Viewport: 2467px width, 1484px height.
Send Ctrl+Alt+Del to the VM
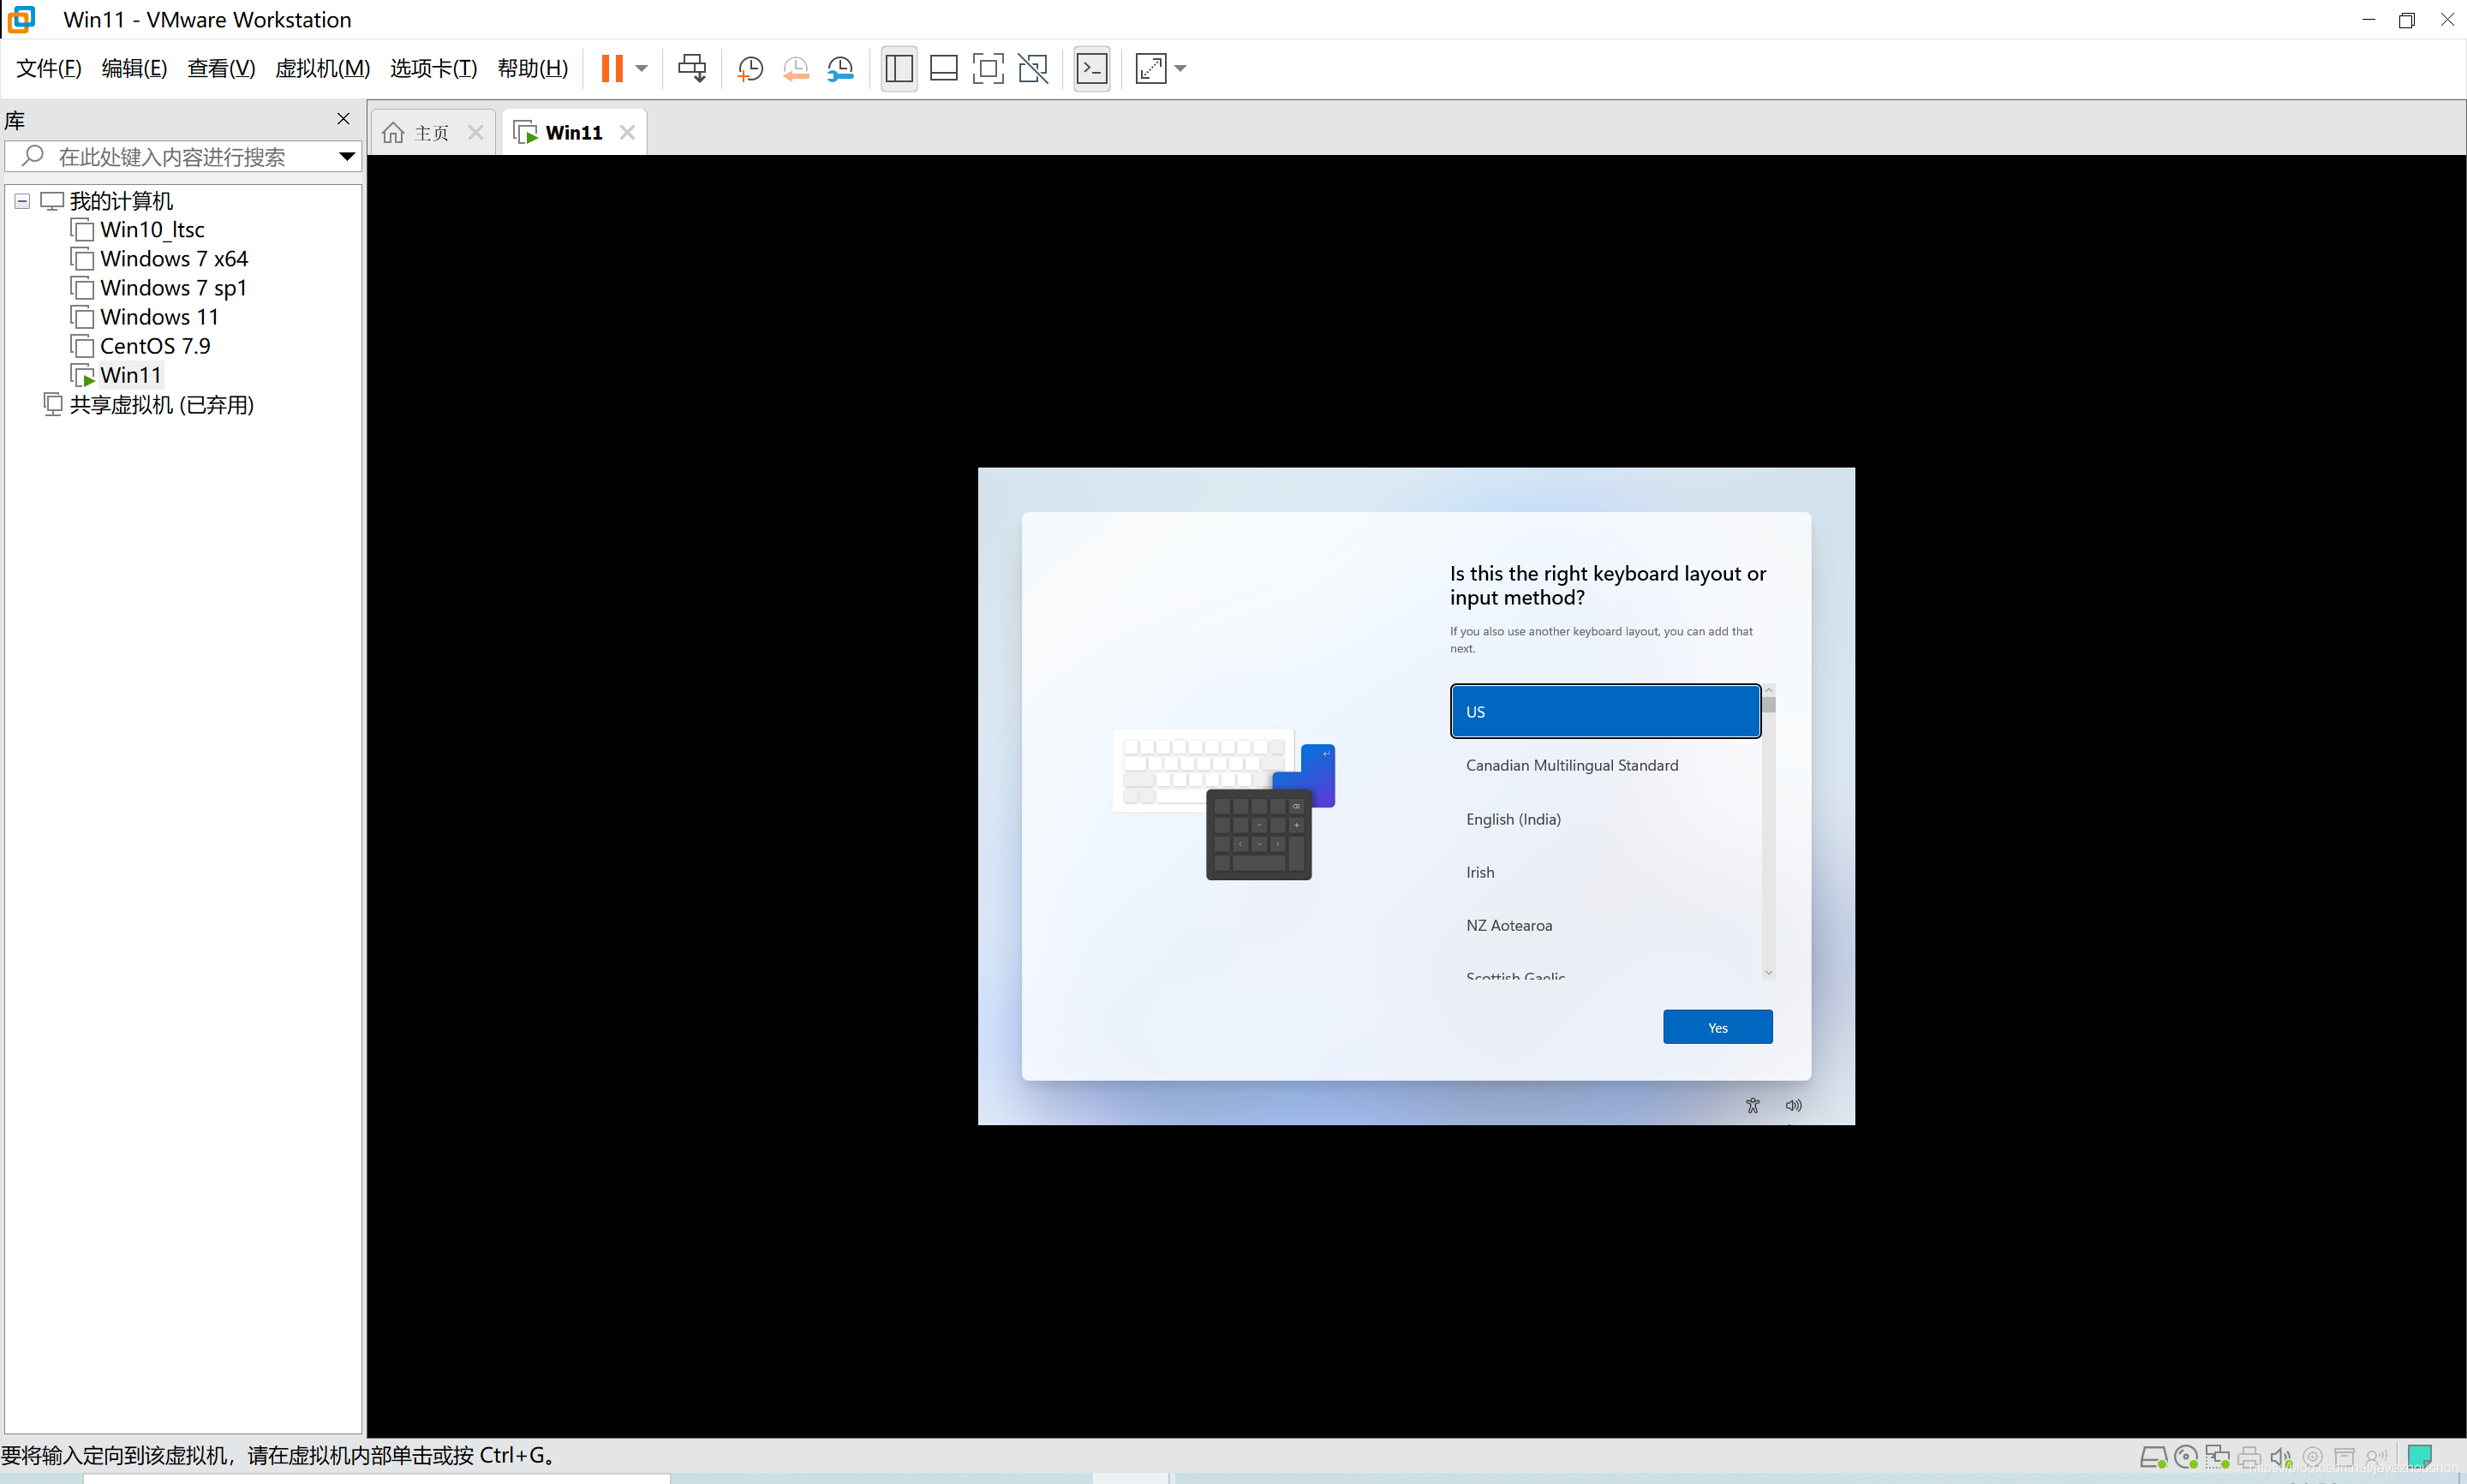692,68
